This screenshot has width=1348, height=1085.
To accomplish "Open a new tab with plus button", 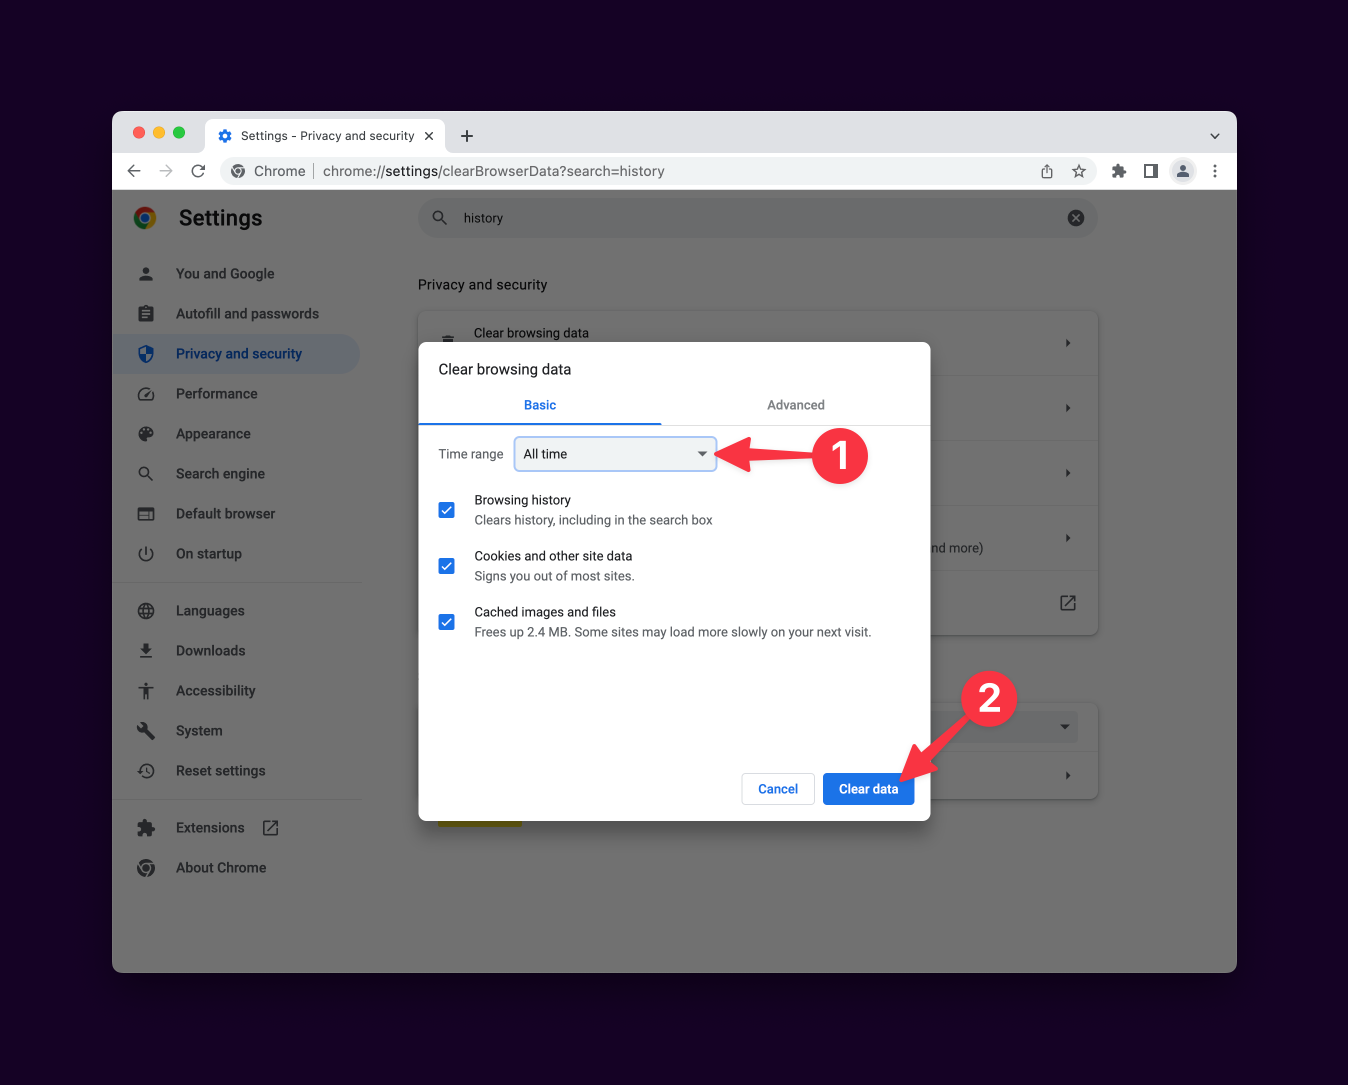I will click(467, 136).
